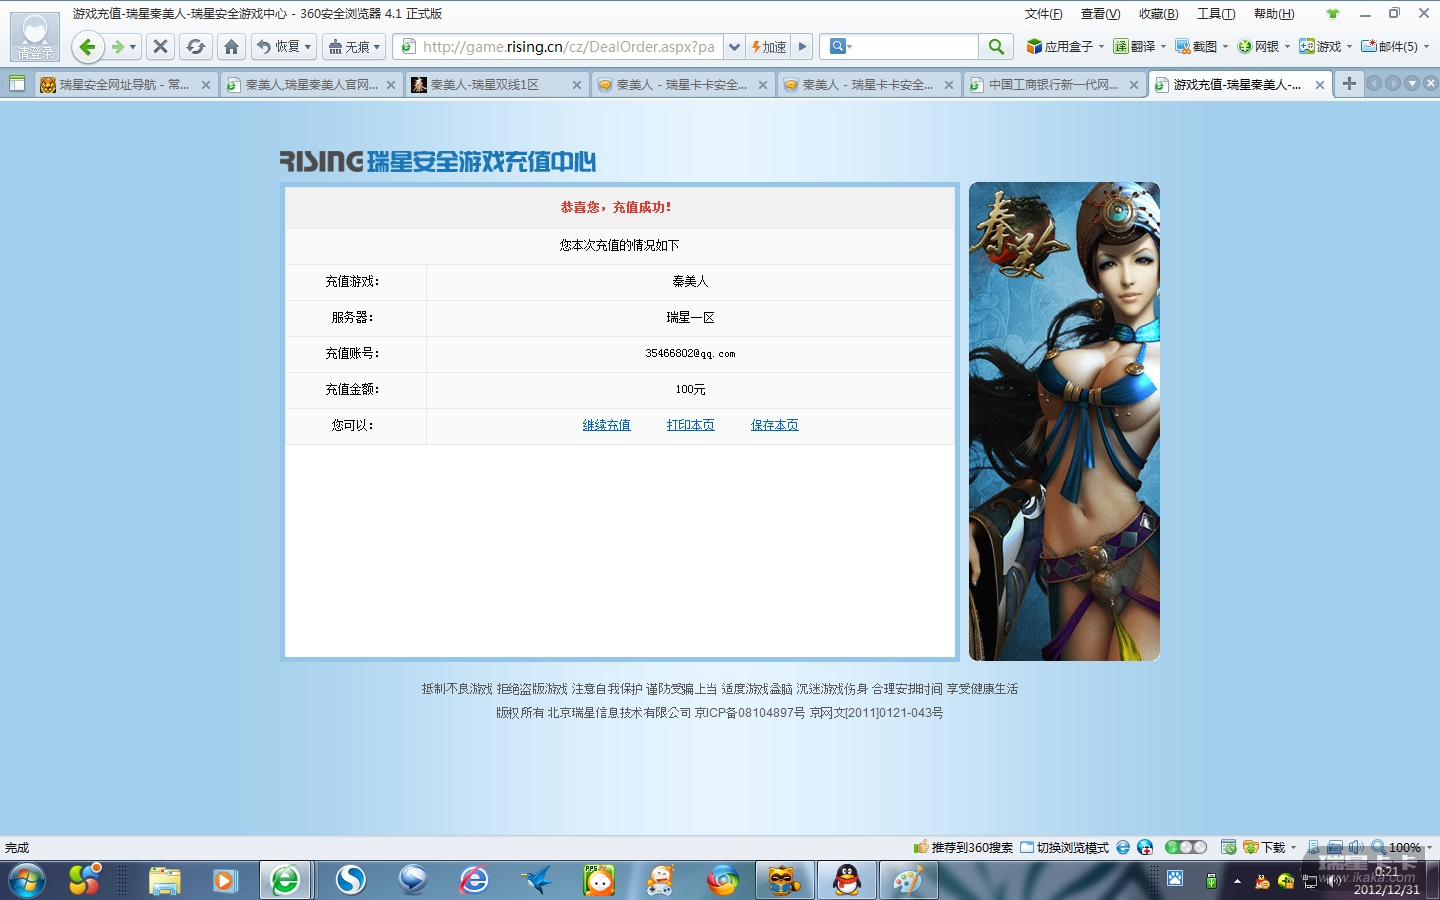The height and width of the screenshot is (900, 1440).
Task: Add a new browser tab
Action: [1349, 84]
